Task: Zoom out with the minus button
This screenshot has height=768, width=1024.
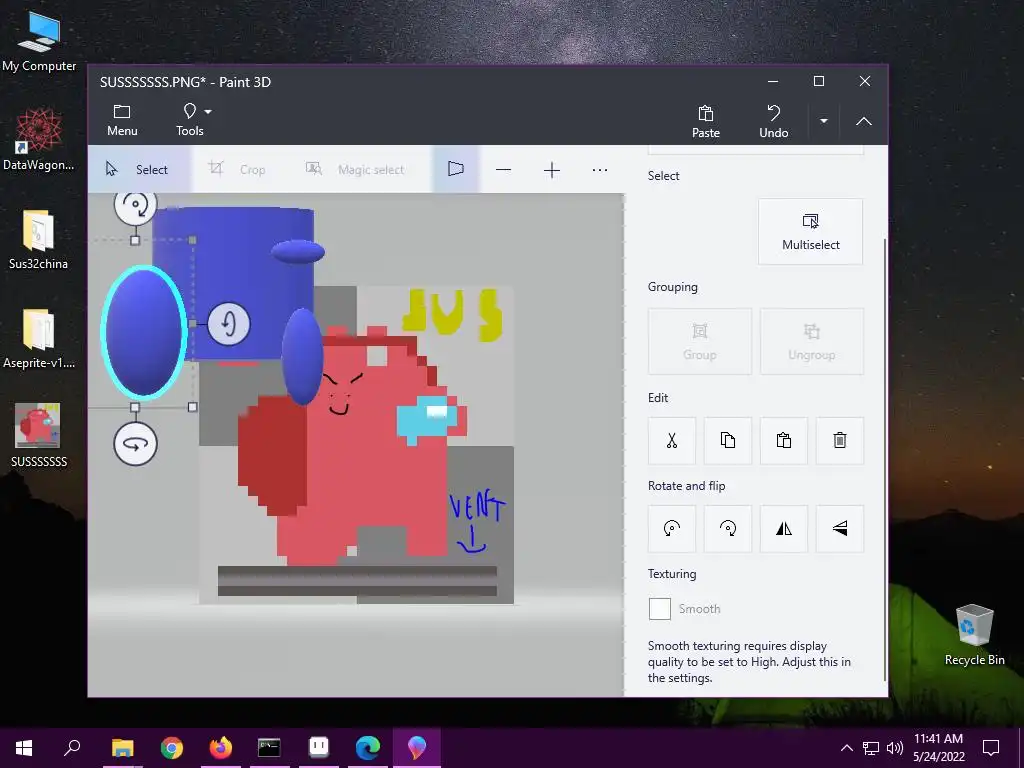Action: (503, 170)
